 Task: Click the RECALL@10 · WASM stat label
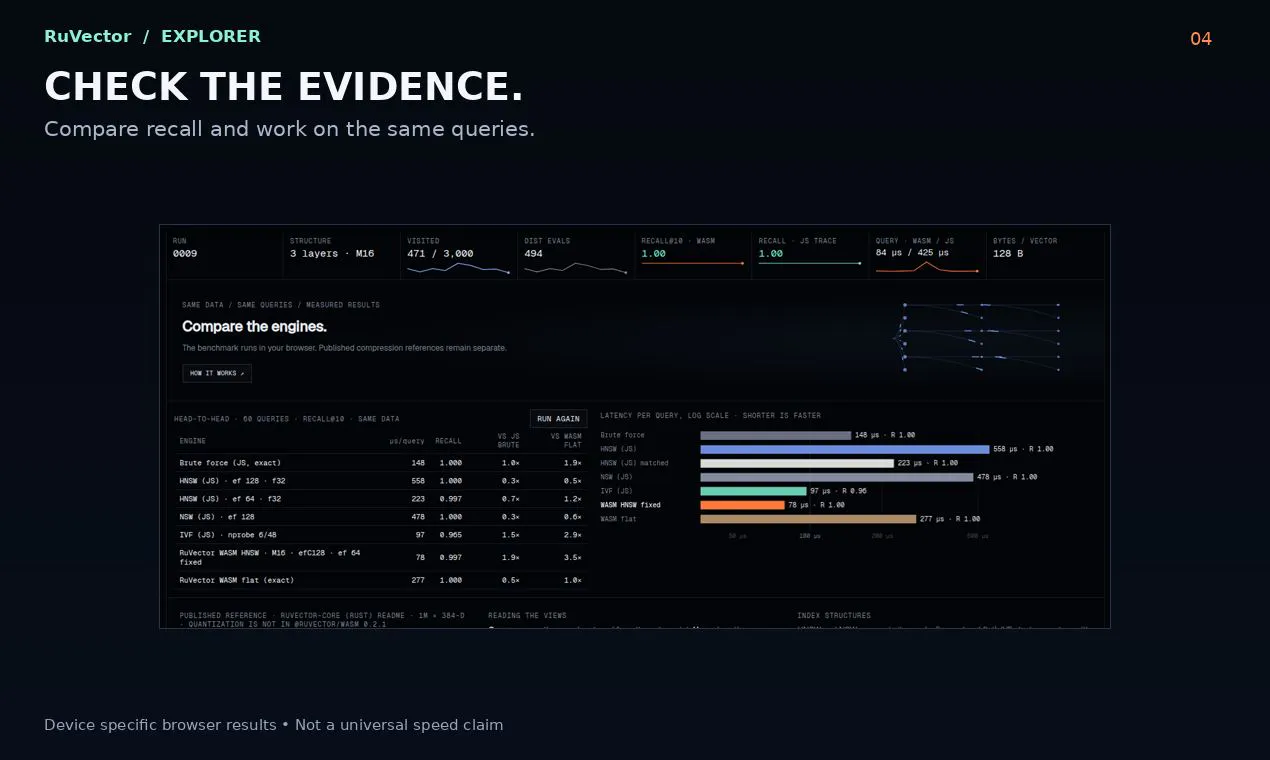pyautogui.click(x=678, y=241)
